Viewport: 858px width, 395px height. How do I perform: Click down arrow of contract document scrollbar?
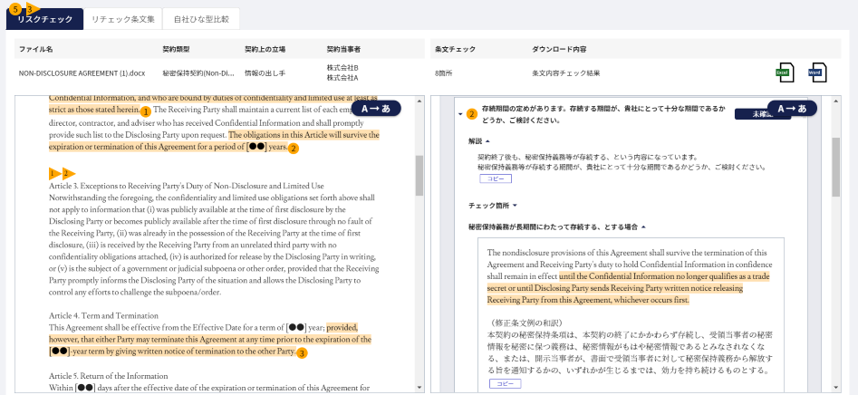(x=419, y=386)
